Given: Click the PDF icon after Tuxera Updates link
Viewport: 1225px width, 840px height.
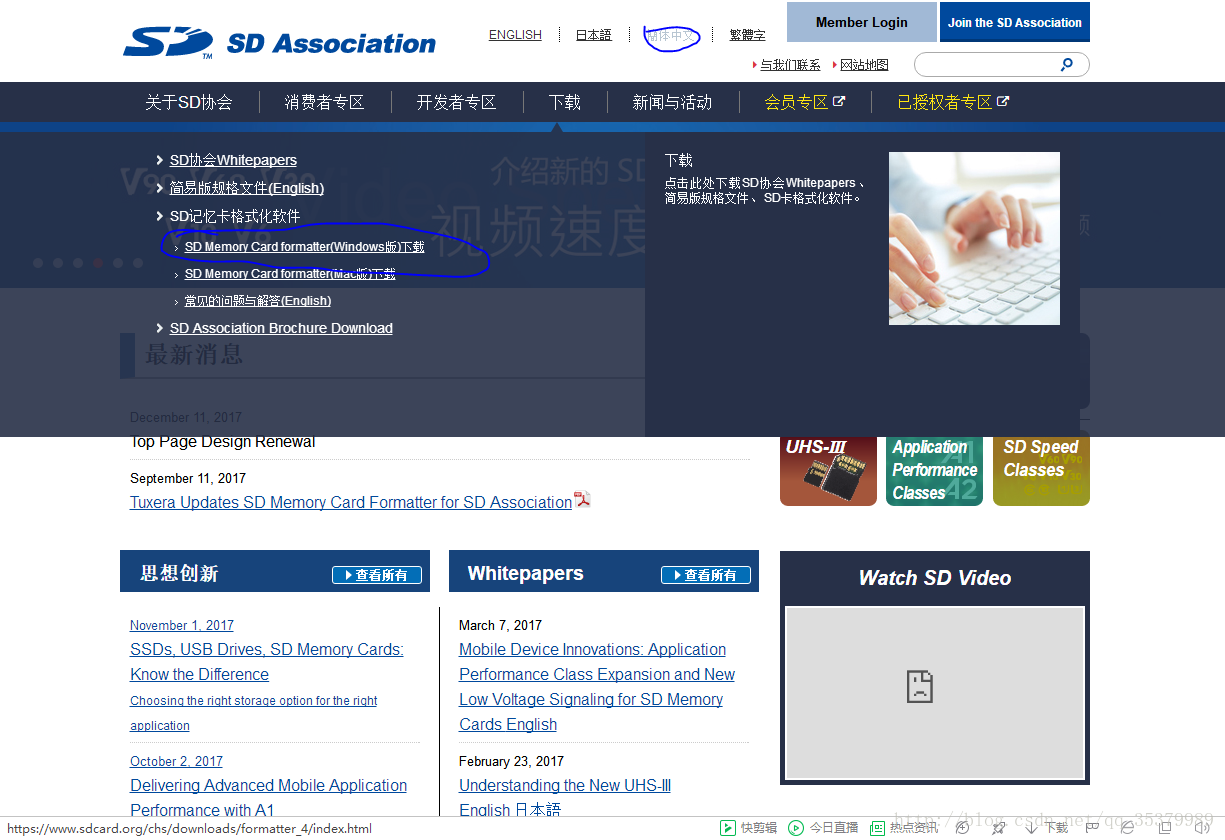Looking at the screenshot, I should click(x=582, y=500).
